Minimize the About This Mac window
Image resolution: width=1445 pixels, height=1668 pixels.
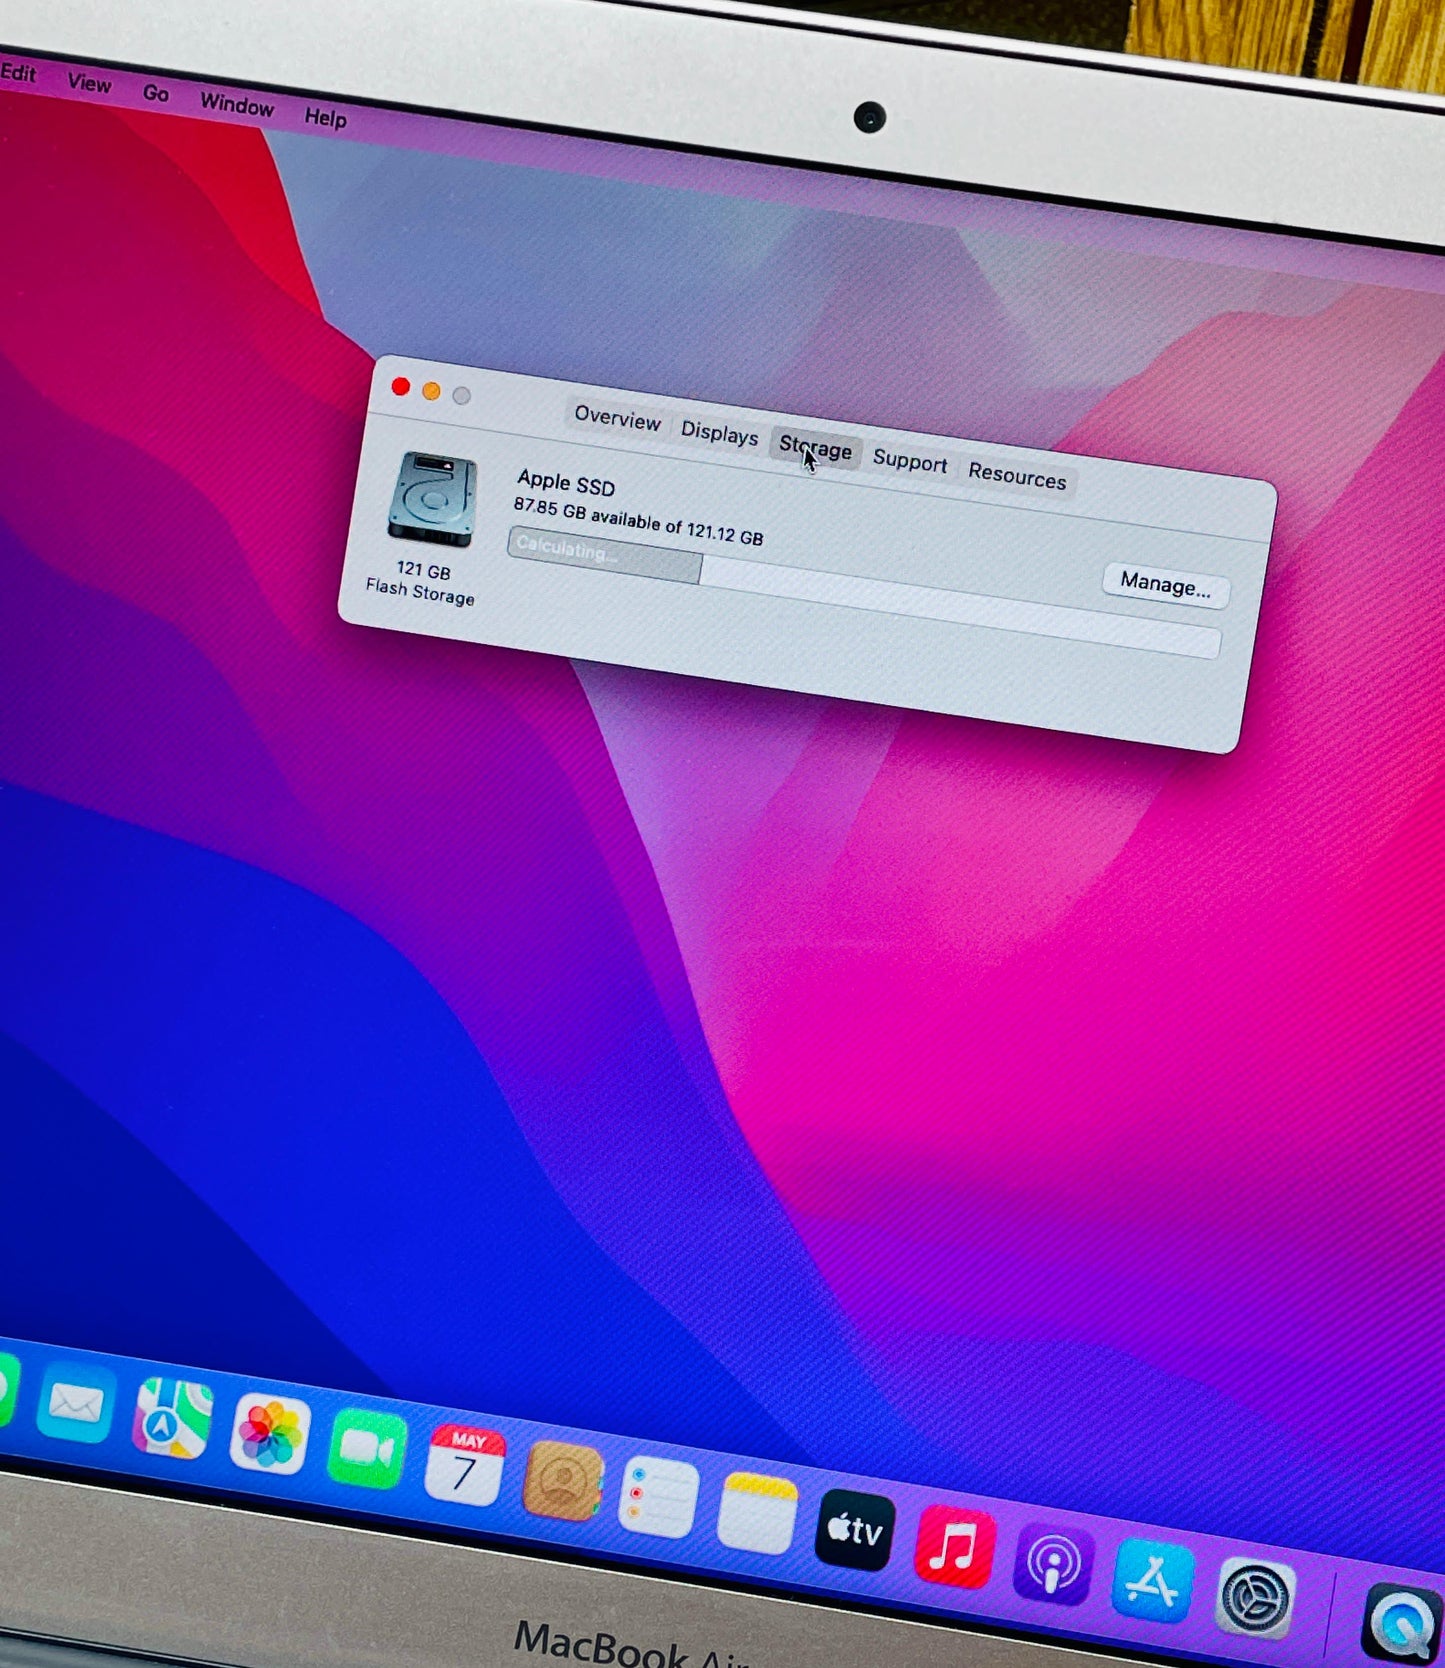(431, 391)
